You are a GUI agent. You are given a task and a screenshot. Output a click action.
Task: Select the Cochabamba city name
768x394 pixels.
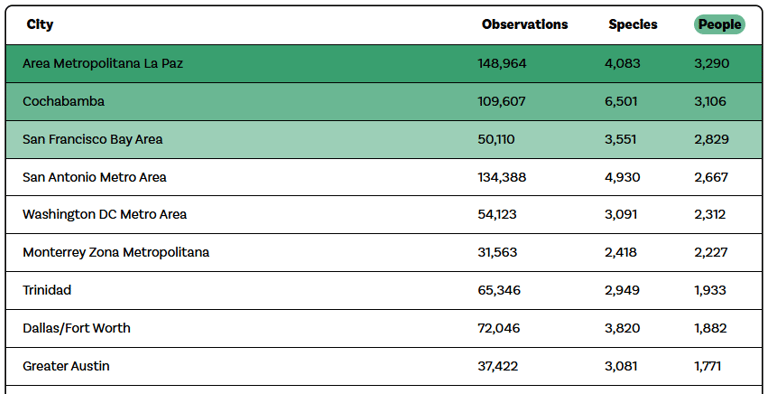63,101
